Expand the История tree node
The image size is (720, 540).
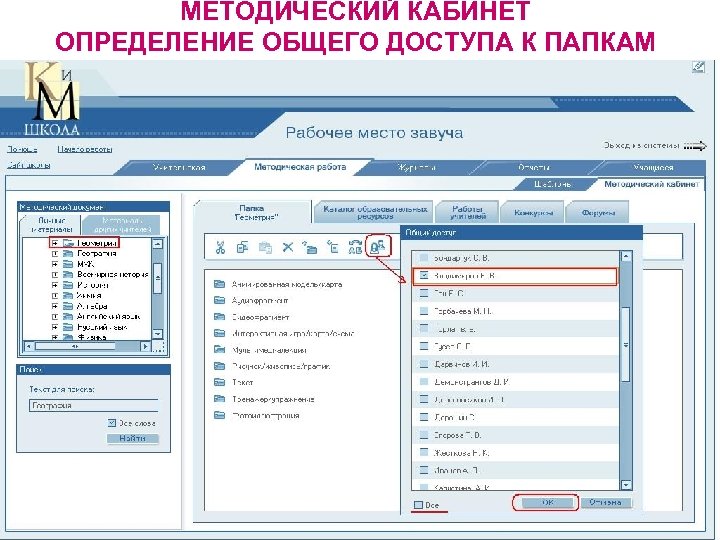[55, 285]
